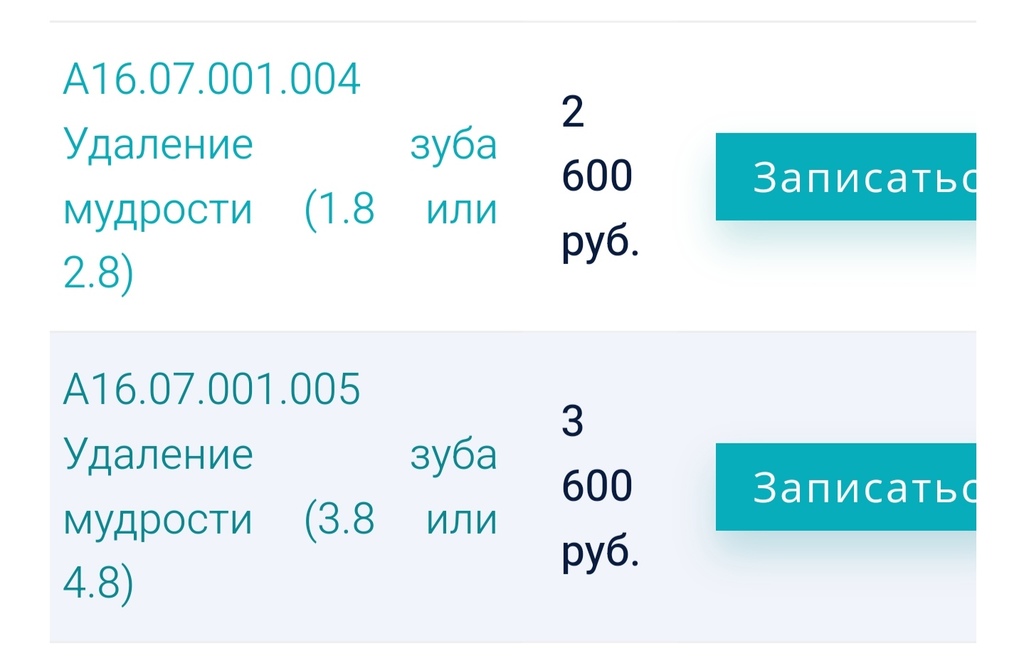Select the 600 figure in the 2 600 price

[597, 177]
